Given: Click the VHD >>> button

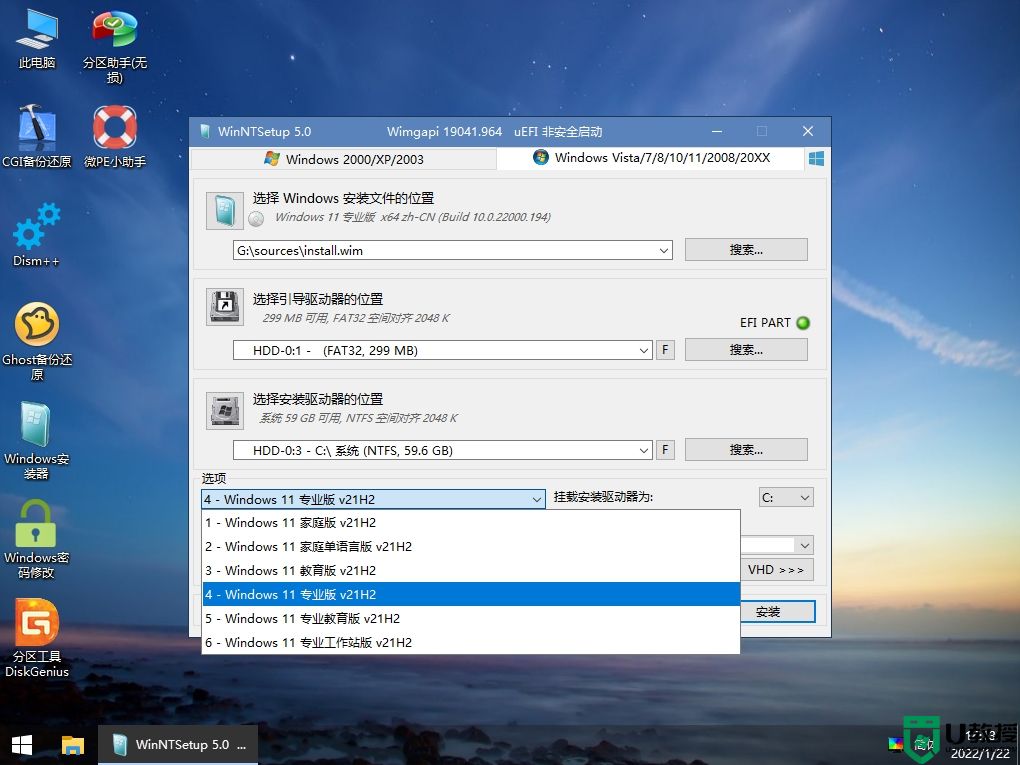Looking at the screenshot, I should click(777, 569).
